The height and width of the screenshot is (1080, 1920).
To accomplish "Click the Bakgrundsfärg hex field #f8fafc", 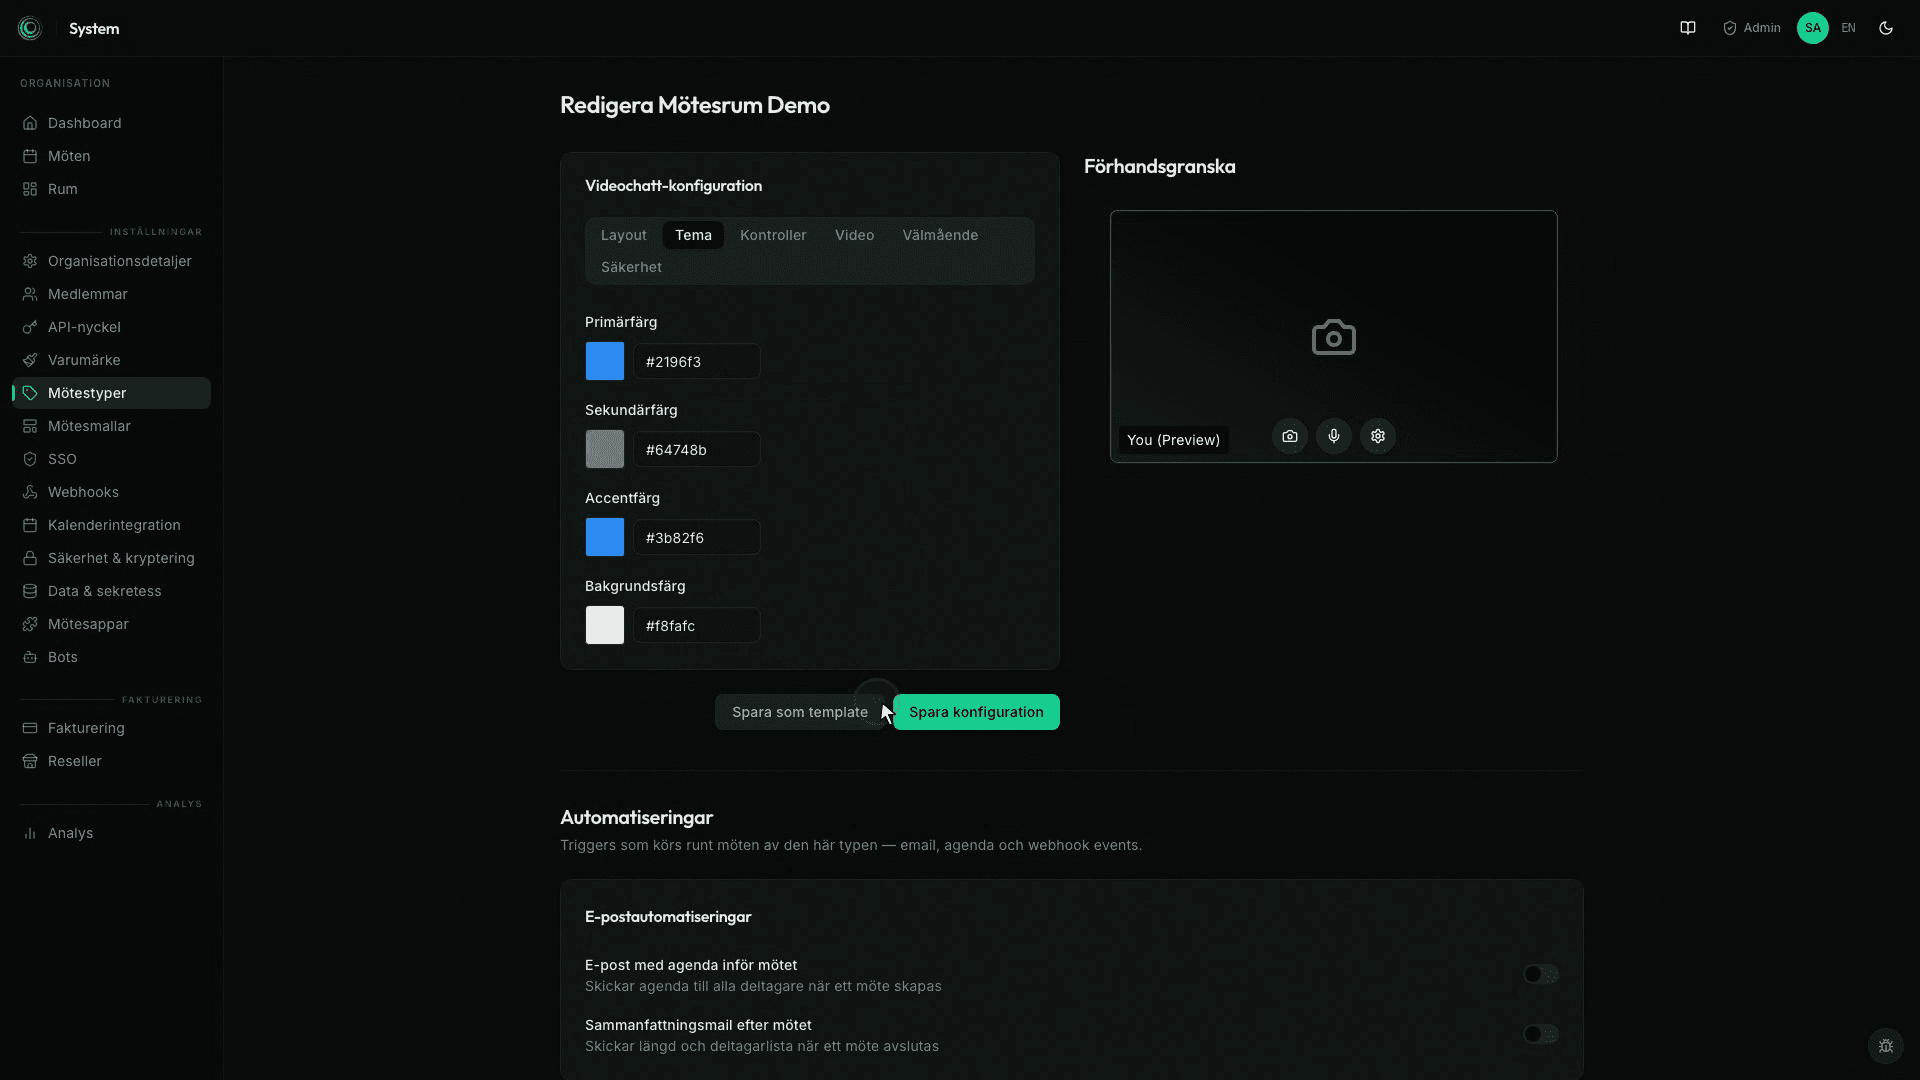I will tap(697, 625).
